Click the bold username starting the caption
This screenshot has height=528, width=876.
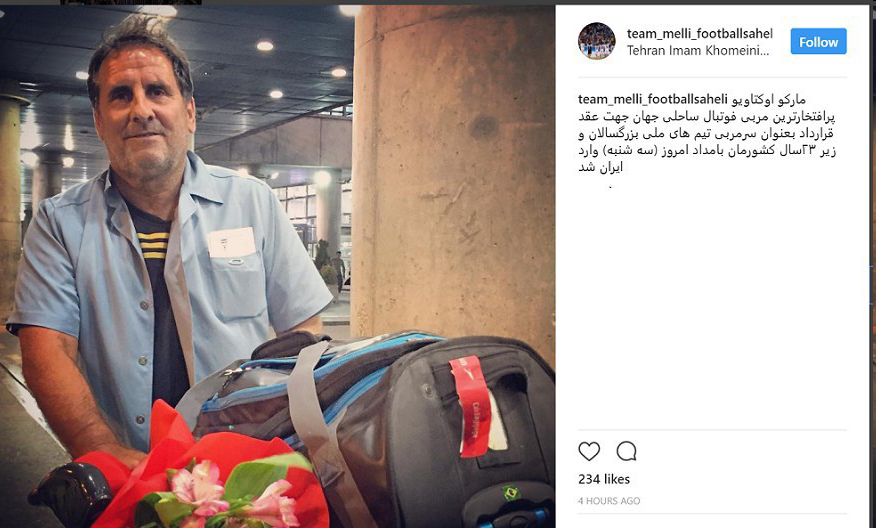tap(653, 99)
